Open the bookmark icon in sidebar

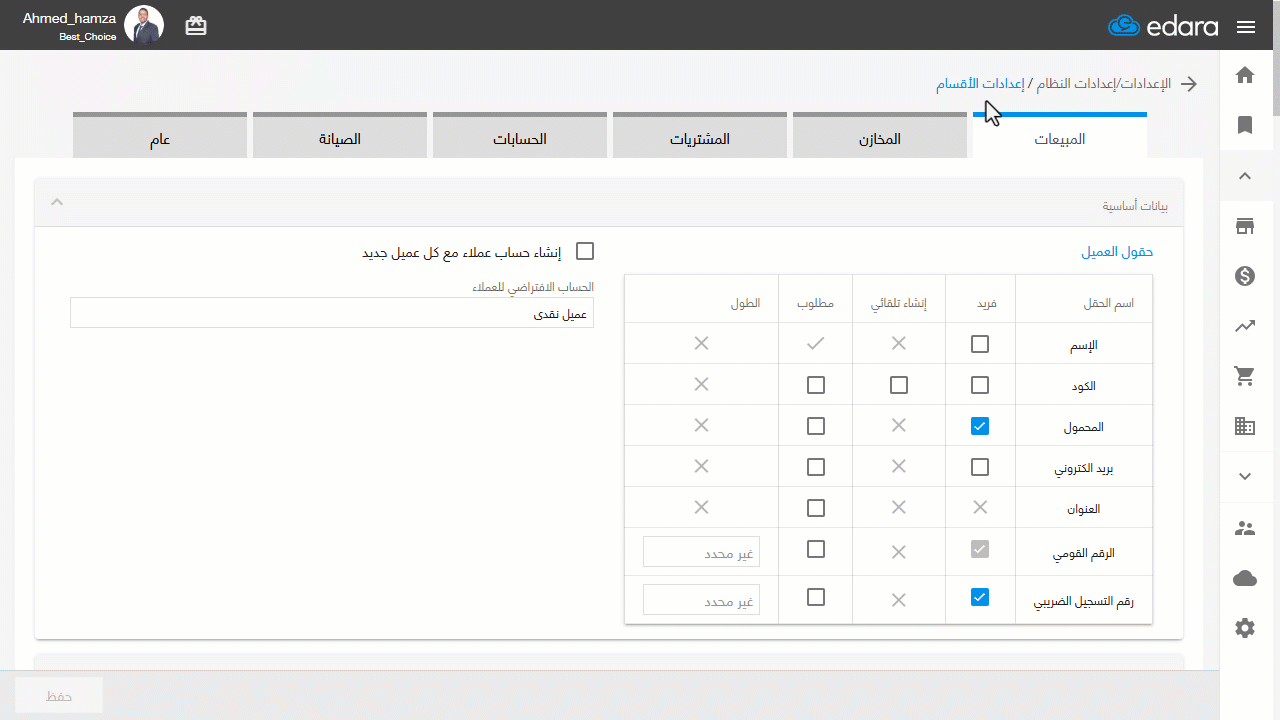[x=1245, y=125]
